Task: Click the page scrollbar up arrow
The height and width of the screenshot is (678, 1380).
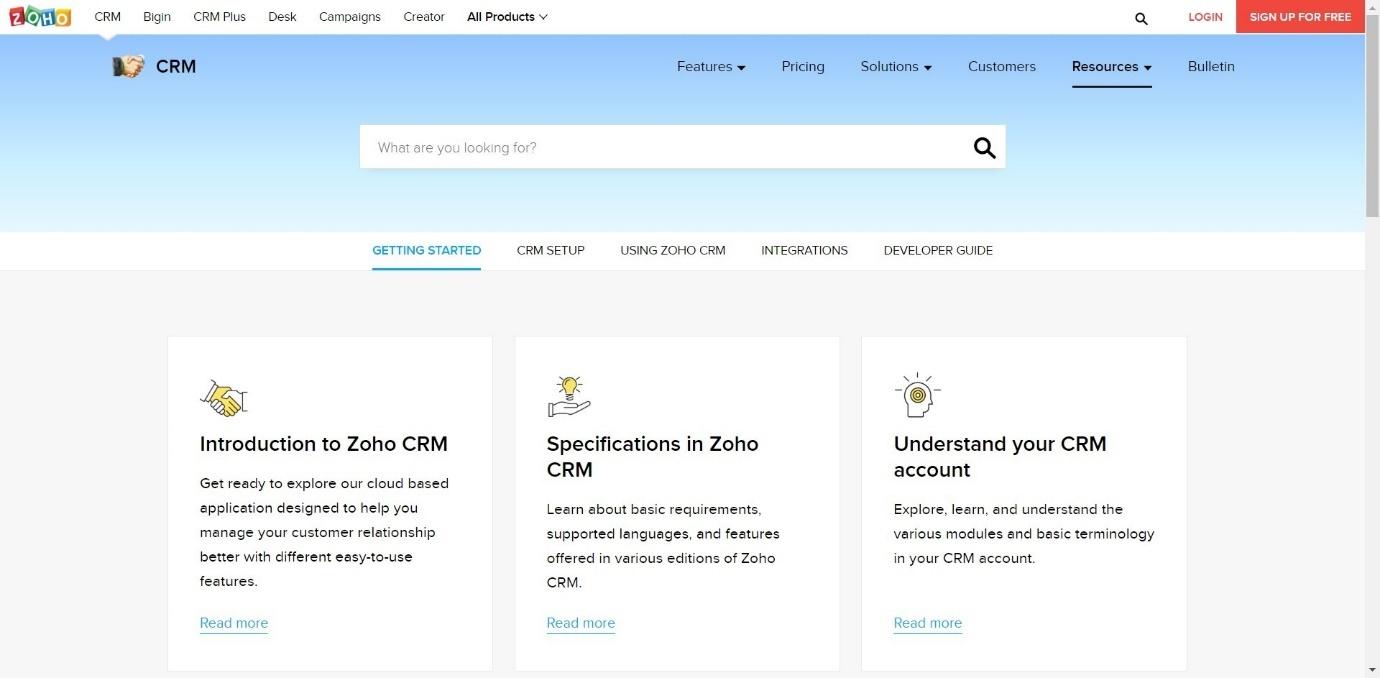Action: (1372, 8)
